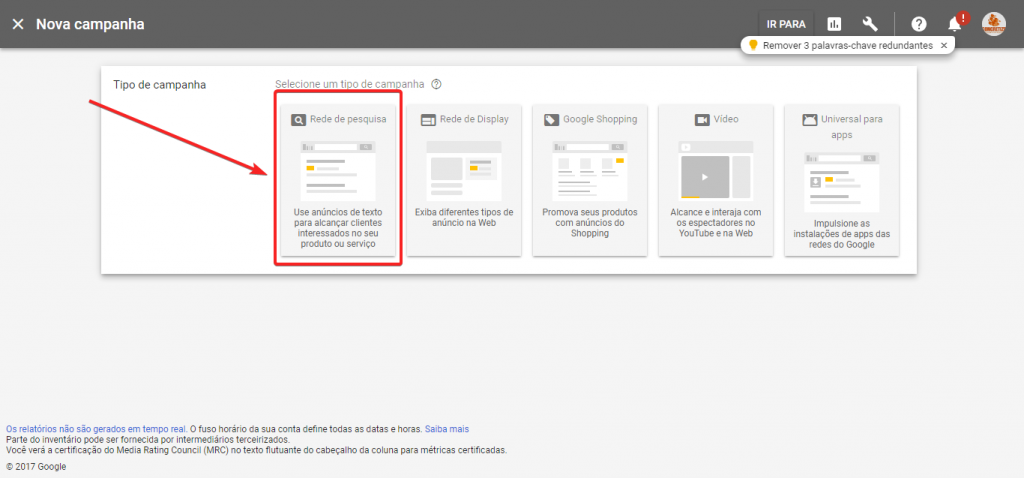Viewport: 1024px width, 478px height.
Task: Click the display ad preview thumbnail
Action: pyautogui.click(x=464, y=171)
